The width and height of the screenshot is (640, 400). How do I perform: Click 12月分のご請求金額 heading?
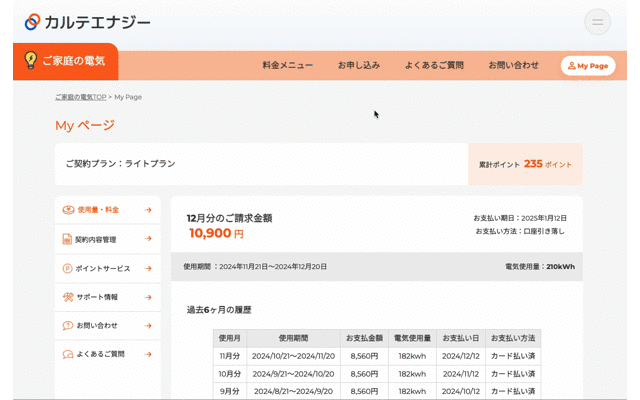[229, 218]
